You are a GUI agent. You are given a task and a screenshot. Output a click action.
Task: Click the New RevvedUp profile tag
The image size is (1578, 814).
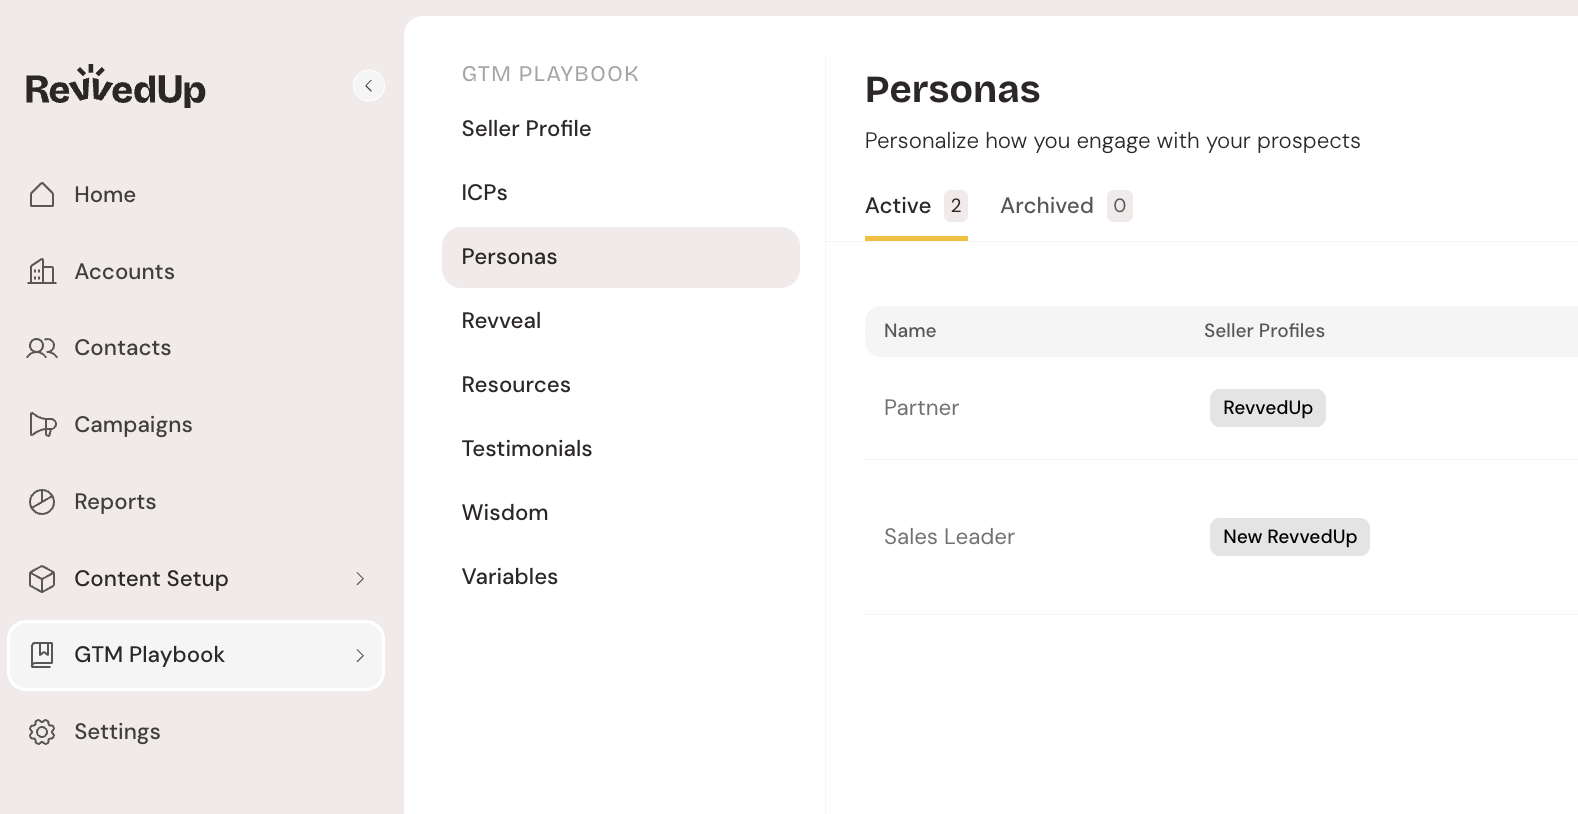coord(1289,537)
